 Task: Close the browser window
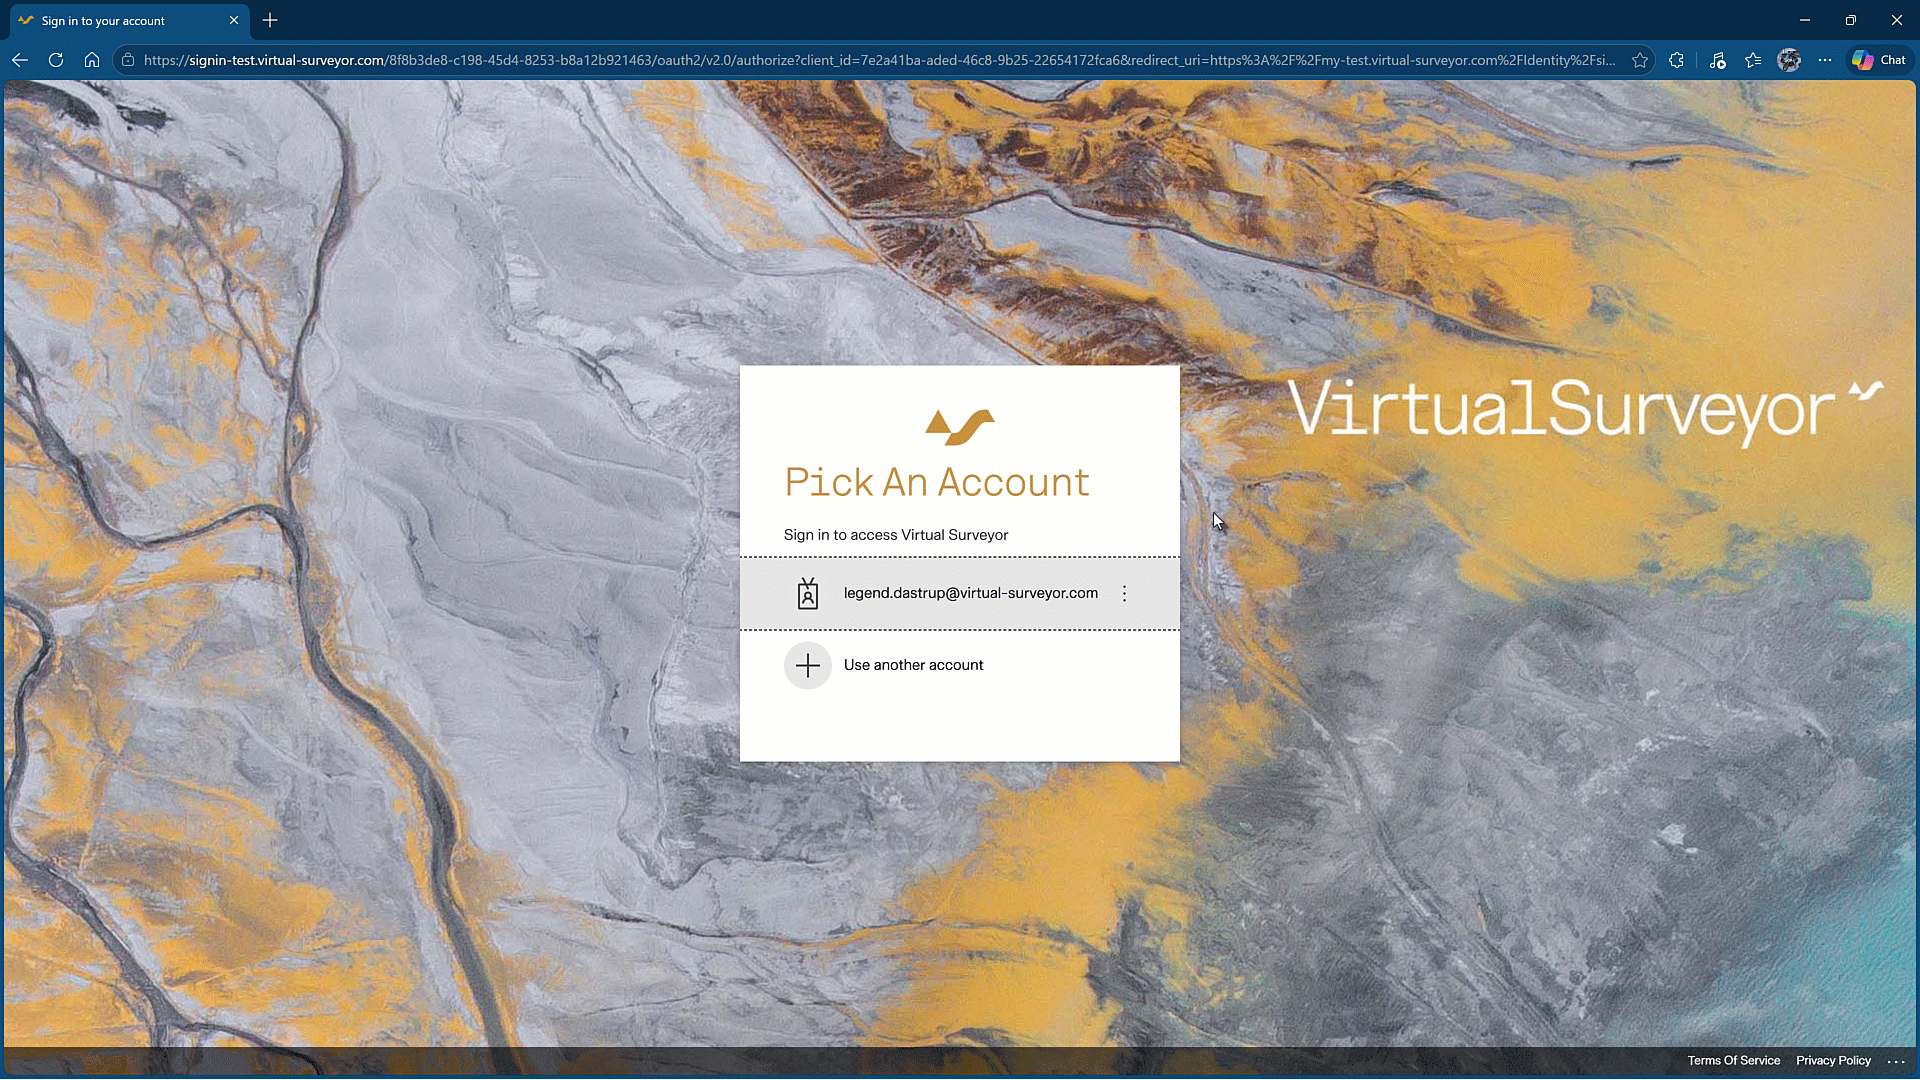(x=1897, y=20)
